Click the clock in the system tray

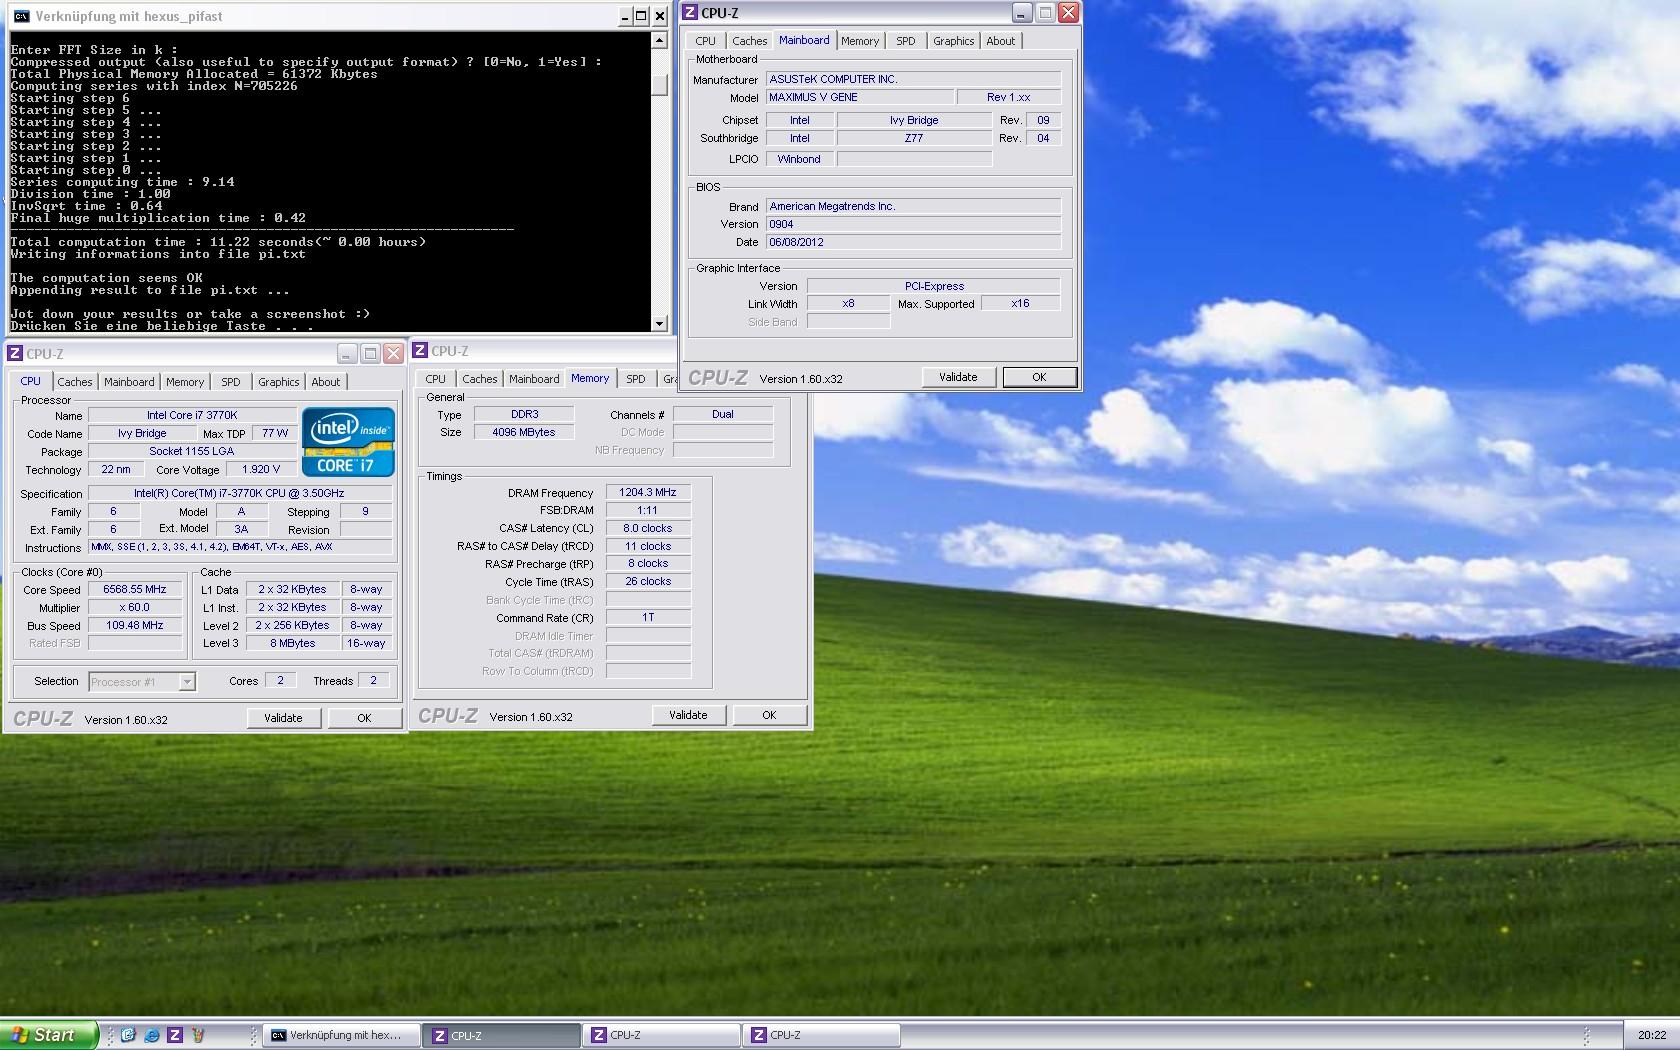tap(1652, 1035)
